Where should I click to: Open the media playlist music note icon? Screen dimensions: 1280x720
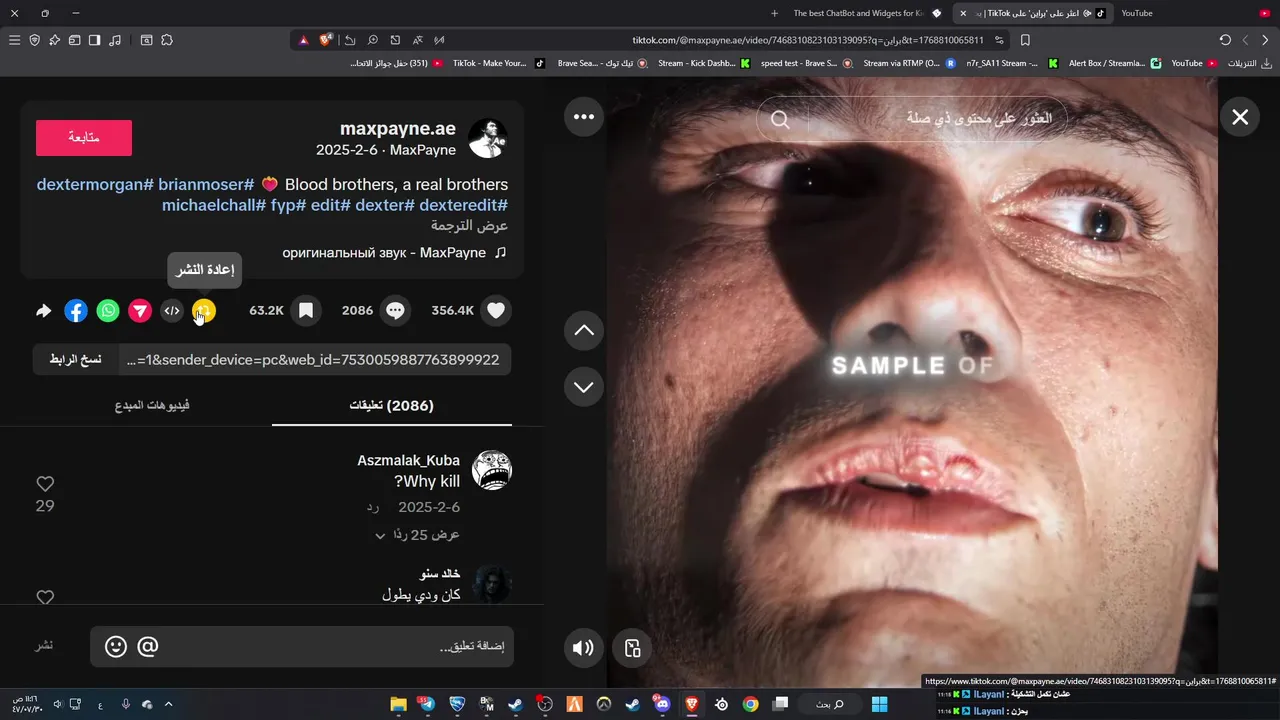115,40
